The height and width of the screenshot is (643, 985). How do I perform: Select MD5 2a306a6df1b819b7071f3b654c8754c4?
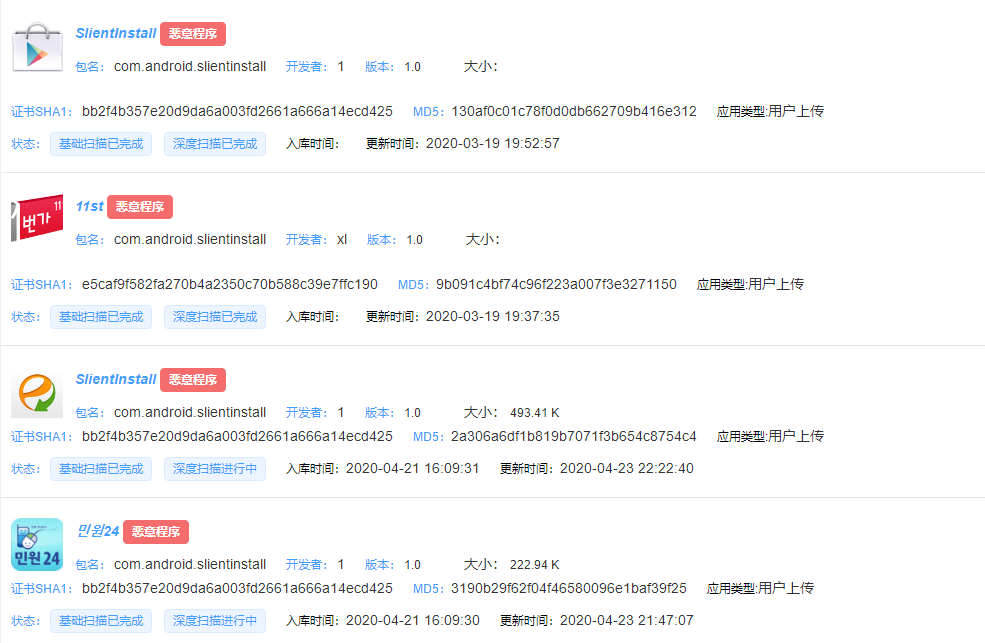point(574,436)
